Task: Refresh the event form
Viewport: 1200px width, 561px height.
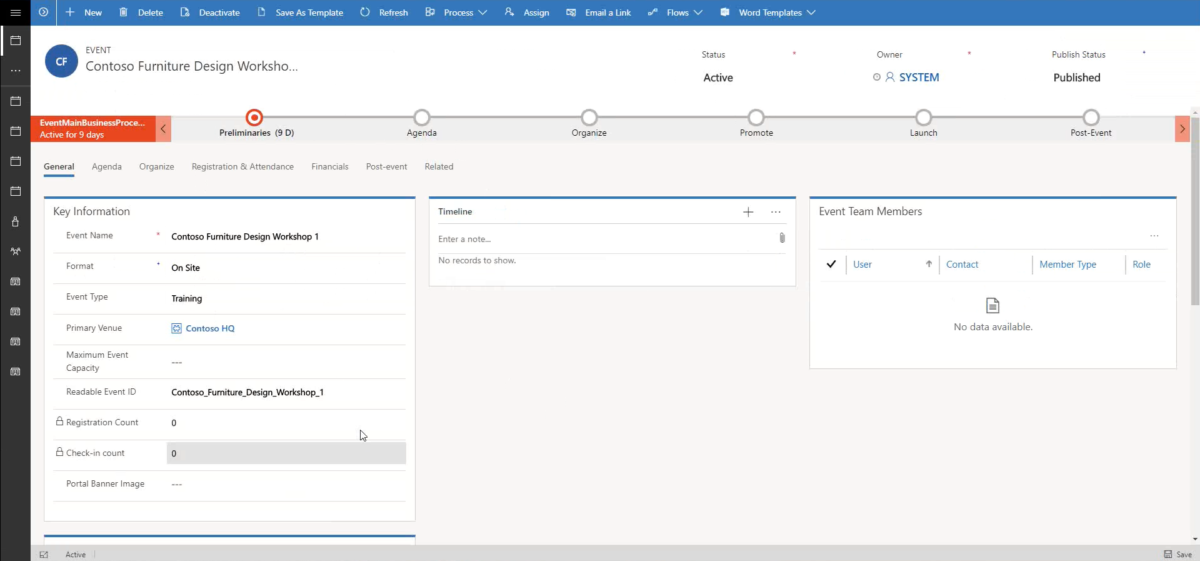Action: pyautogui.click(x=384, y=12)
